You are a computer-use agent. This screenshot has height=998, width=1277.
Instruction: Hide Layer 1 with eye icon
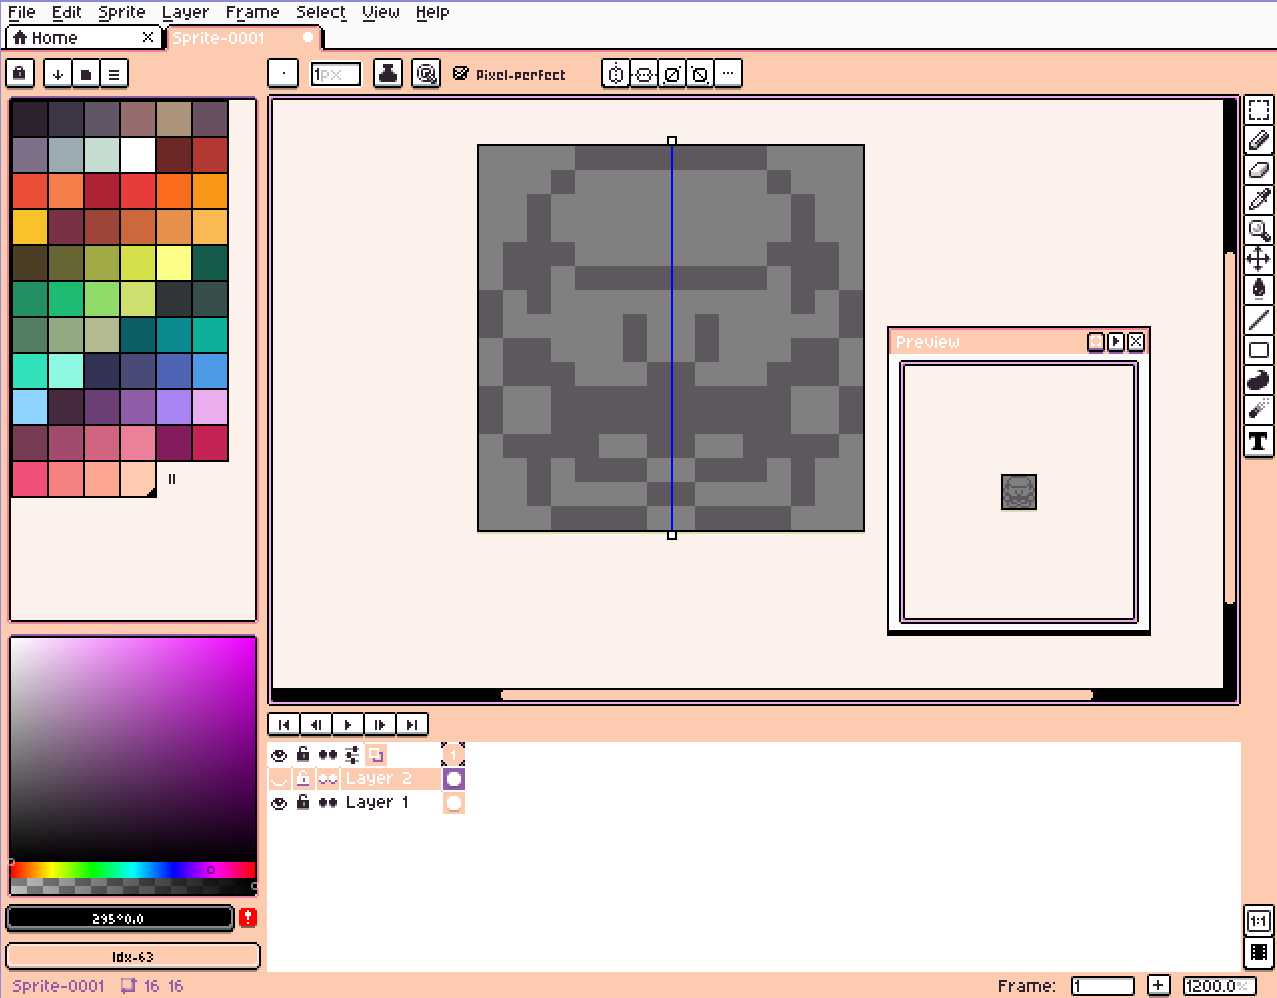(279, 803)
